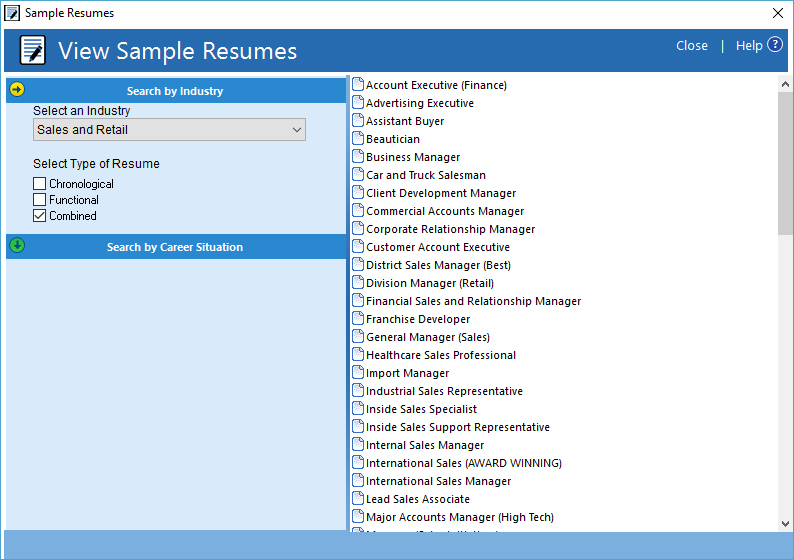Click the yellow arrow icon beside Search by Industry
This screenshot has width=794, height=560.
point(17,90)
